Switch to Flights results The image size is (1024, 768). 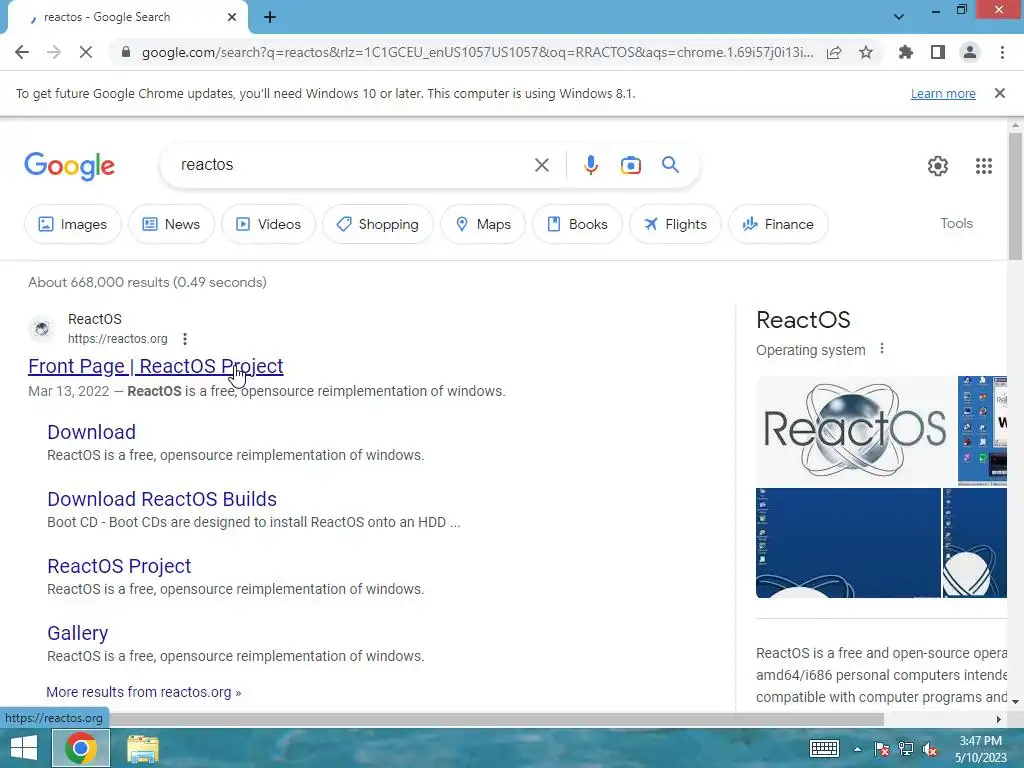click(675, 224)
